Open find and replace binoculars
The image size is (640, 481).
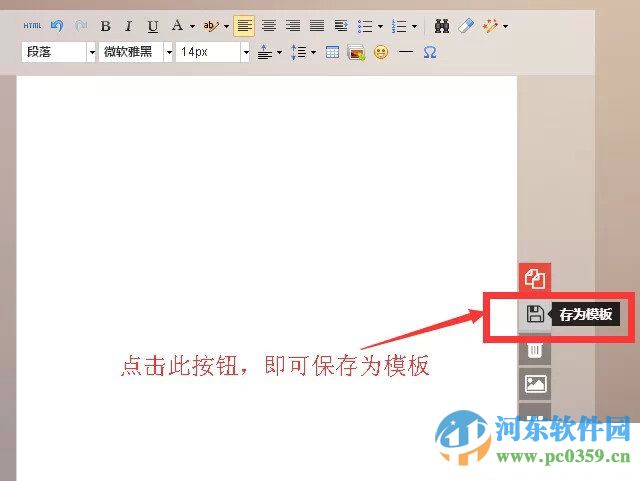442,26
